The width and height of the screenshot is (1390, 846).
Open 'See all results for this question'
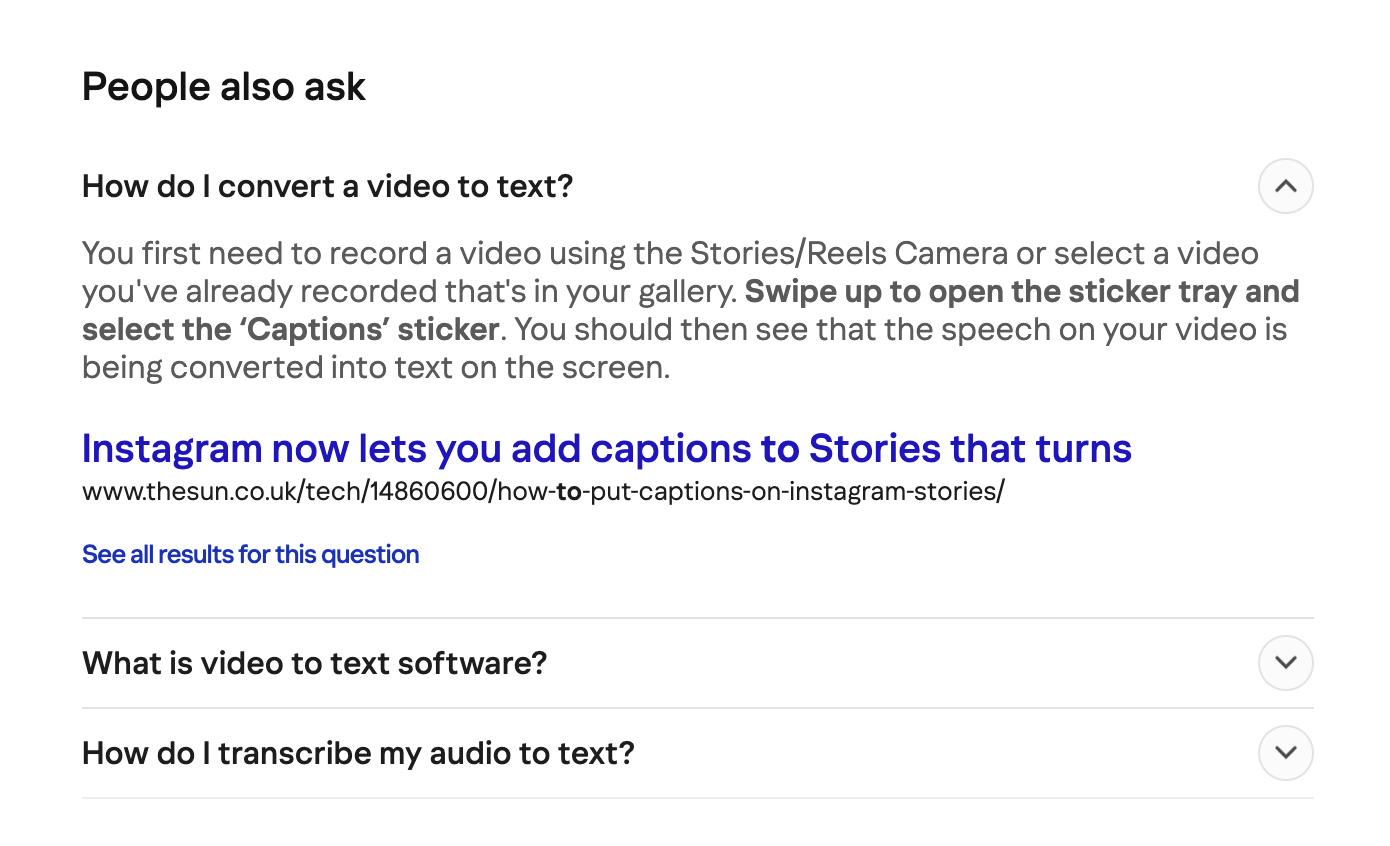pos(250,554)
